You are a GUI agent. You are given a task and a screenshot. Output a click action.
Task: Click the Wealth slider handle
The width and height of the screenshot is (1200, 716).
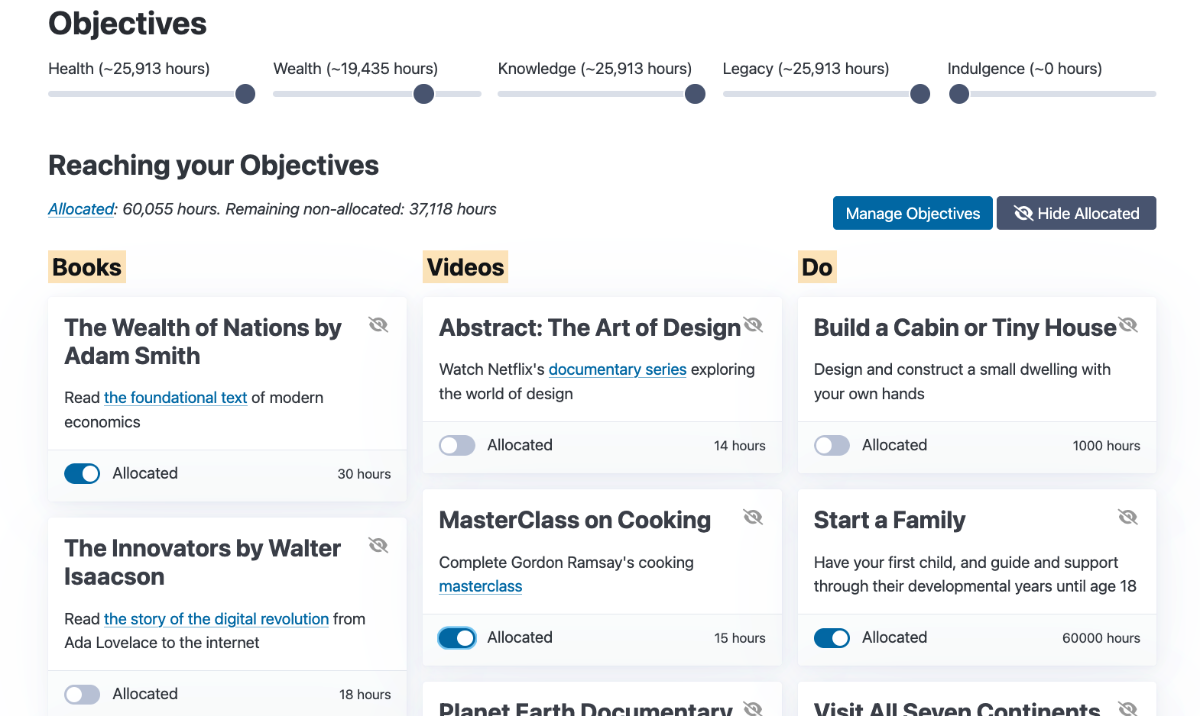424,94
